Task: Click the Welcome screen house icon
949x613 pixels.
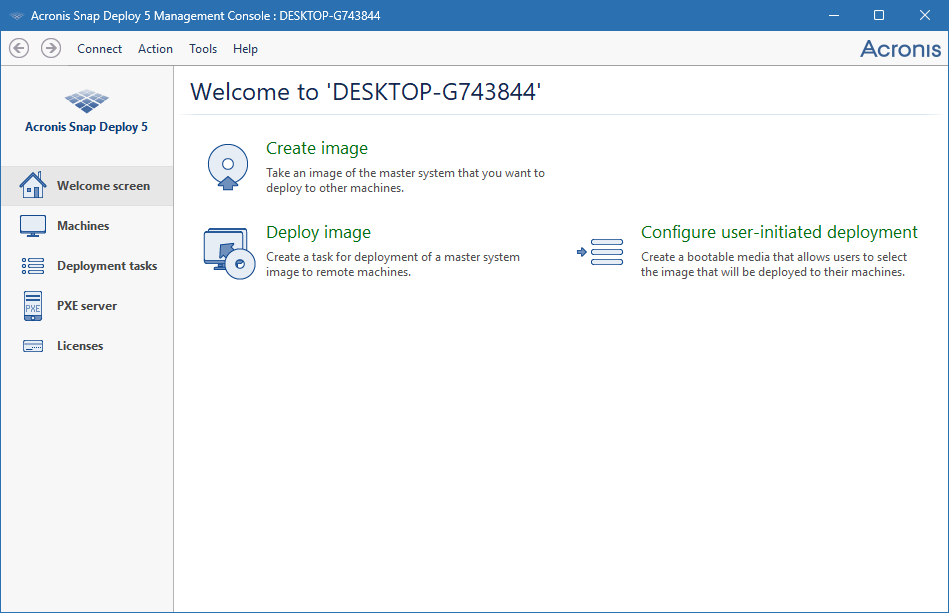Action: click(33, 185)
